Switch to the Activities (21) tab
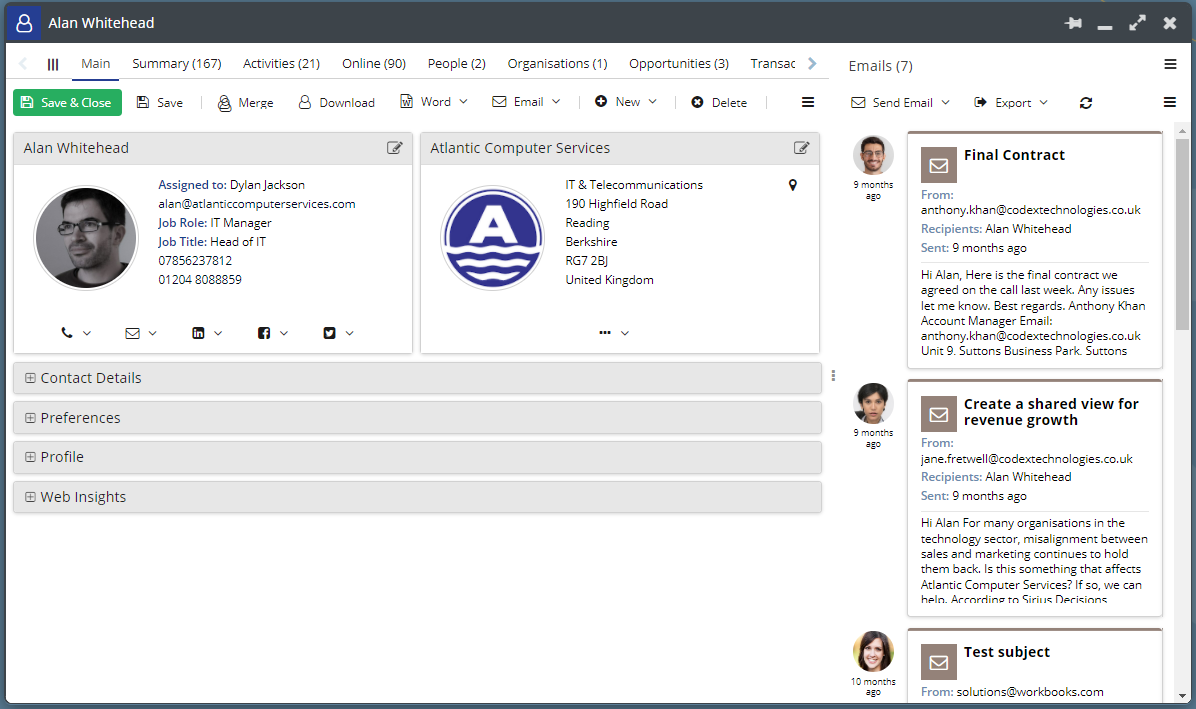 pyautogui.click(x=281, y=63)
